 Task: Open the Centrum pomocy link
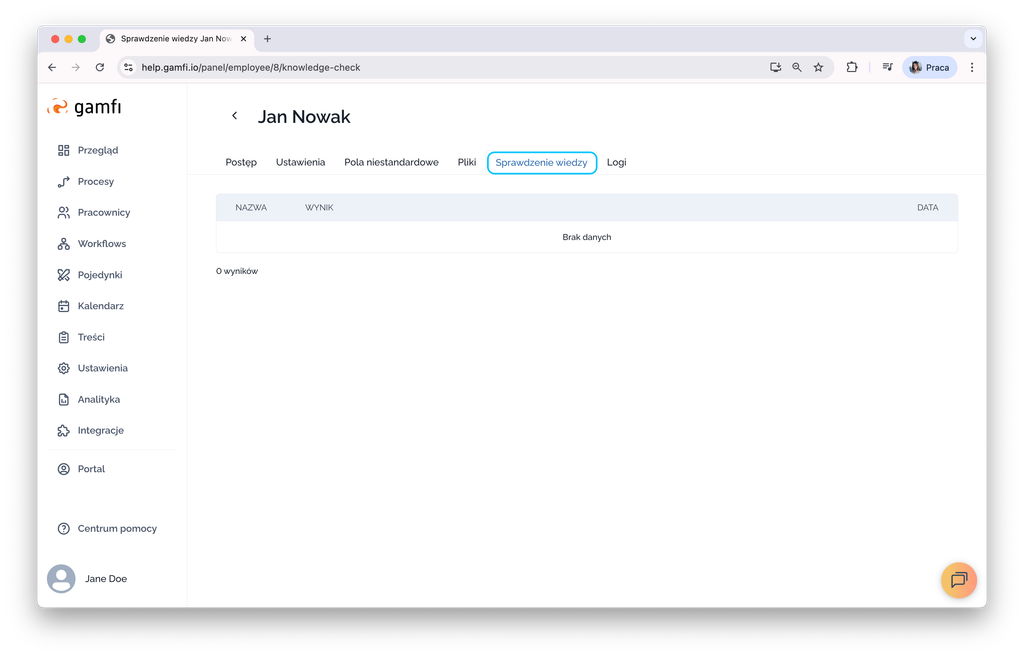117,529
